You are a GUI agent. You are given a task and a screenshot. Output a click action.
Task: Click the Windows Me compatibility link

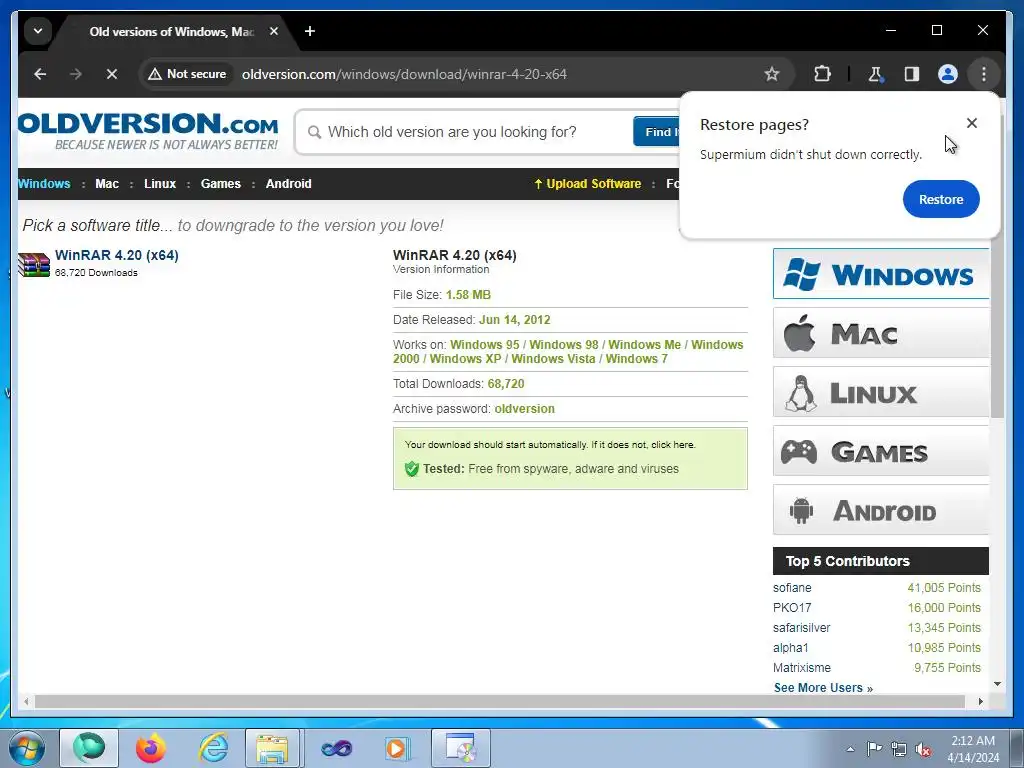[x=645, y=345]
